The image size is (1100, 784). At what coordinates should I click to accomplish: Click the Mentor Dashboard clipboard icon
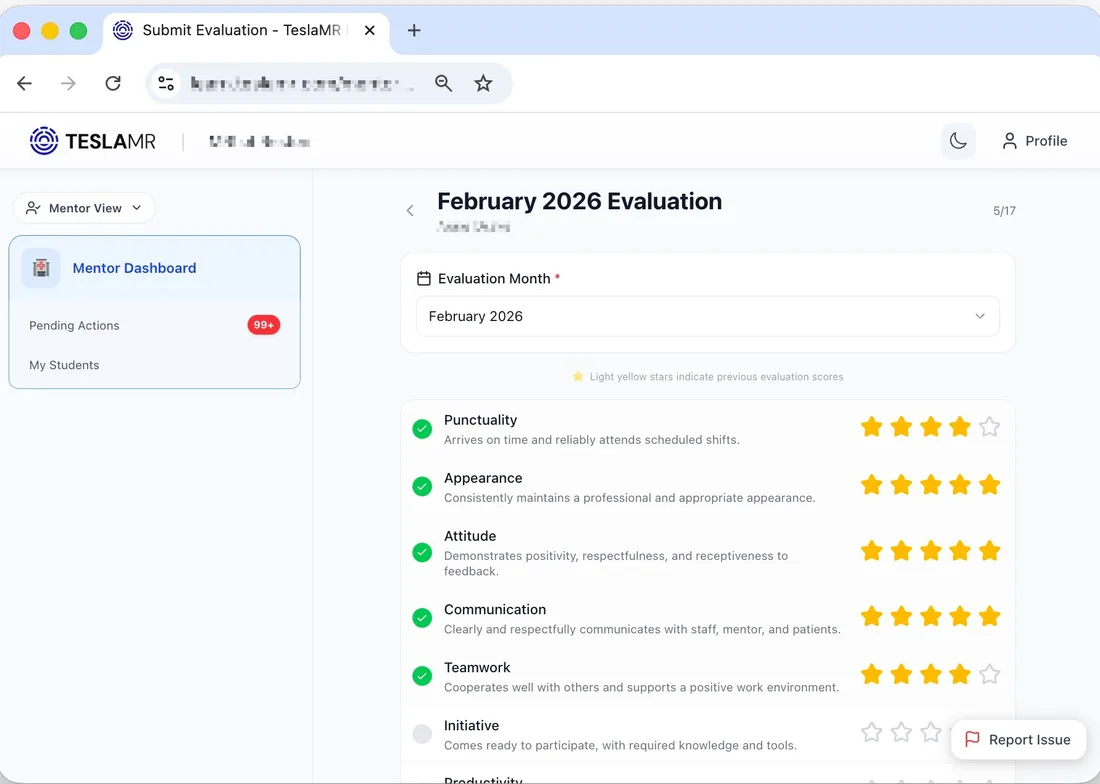[x=41, y=268]
